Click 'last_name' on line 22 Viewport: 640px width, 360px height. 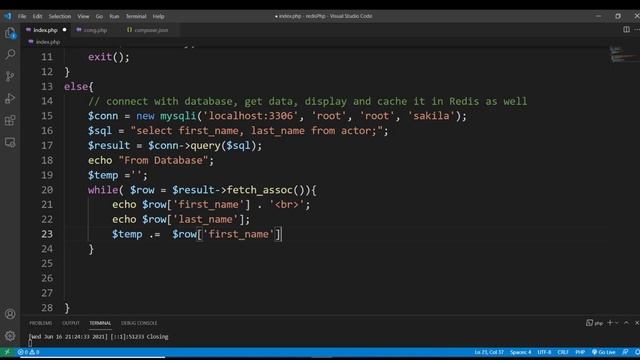[206, 219]
